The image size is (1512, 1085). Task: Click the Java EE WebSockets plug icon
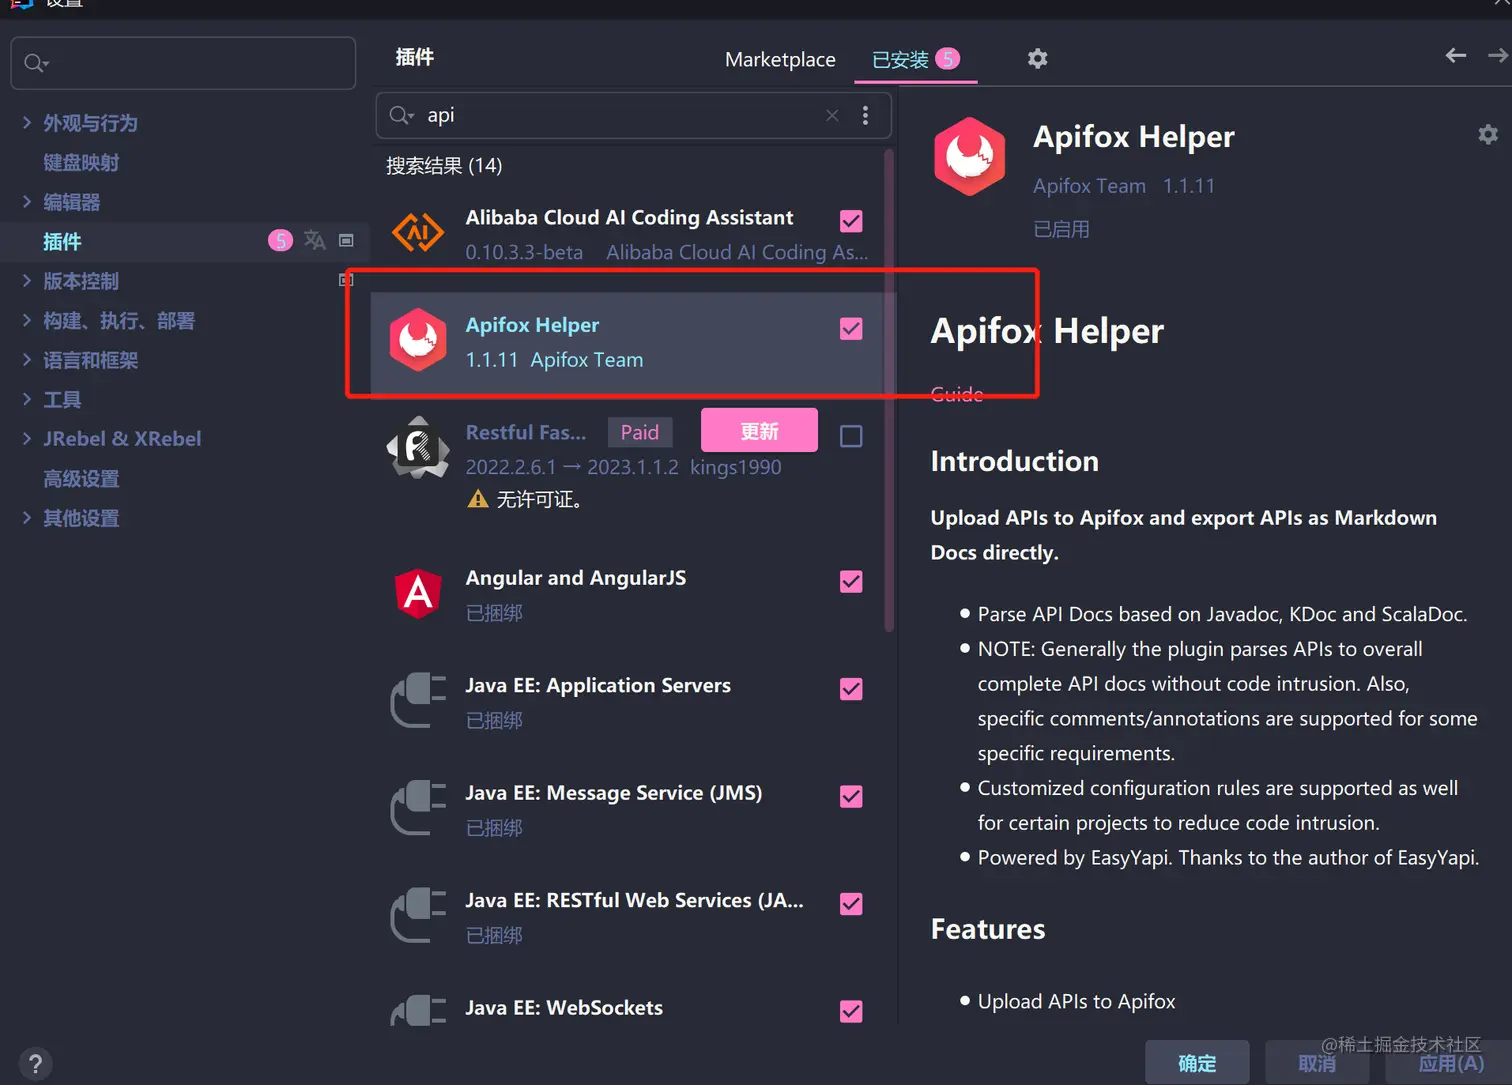pos(418,1010)
